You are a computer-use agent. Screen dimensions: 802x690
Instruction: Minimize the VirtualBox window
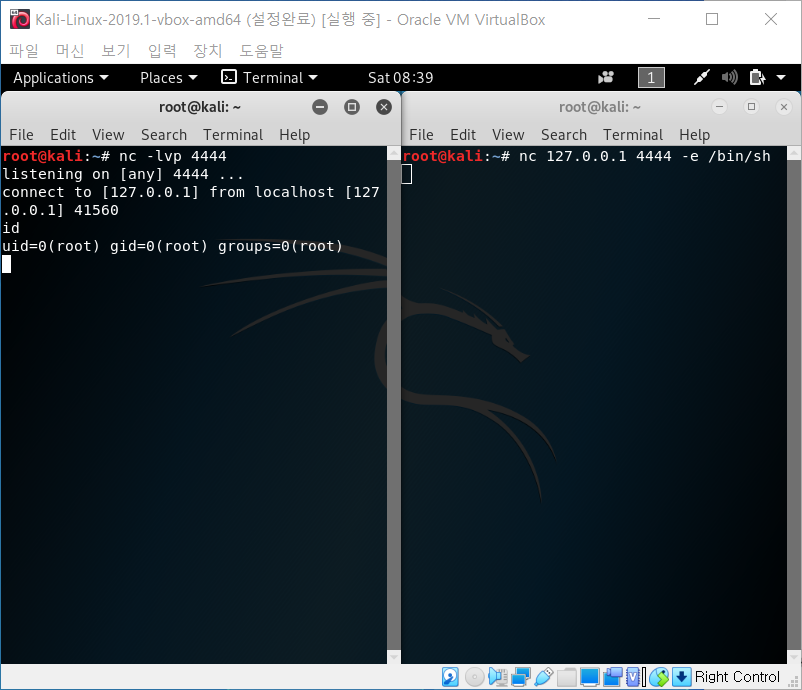(654, 19)
